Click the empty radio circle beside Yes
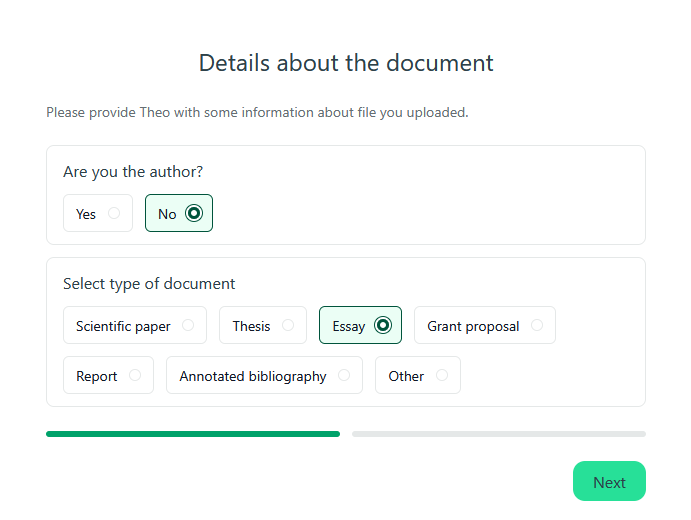Screen dimensions: 691x520 point(114,213)
